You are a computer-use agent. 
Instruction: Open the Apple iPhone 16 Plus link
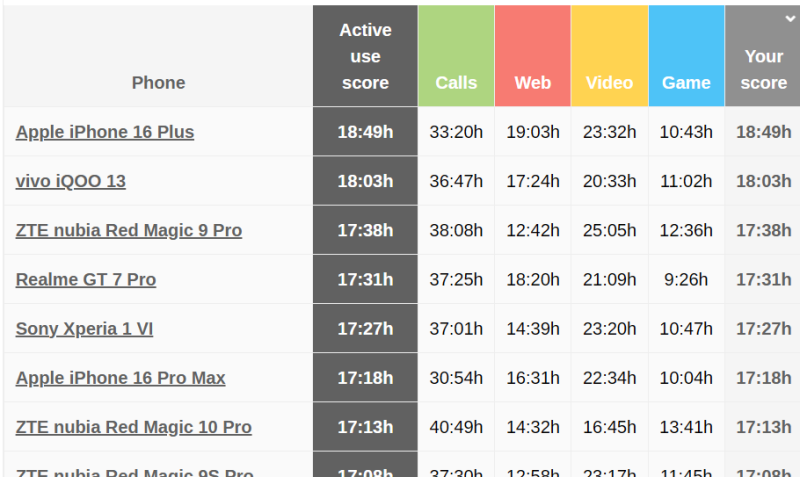105,132
